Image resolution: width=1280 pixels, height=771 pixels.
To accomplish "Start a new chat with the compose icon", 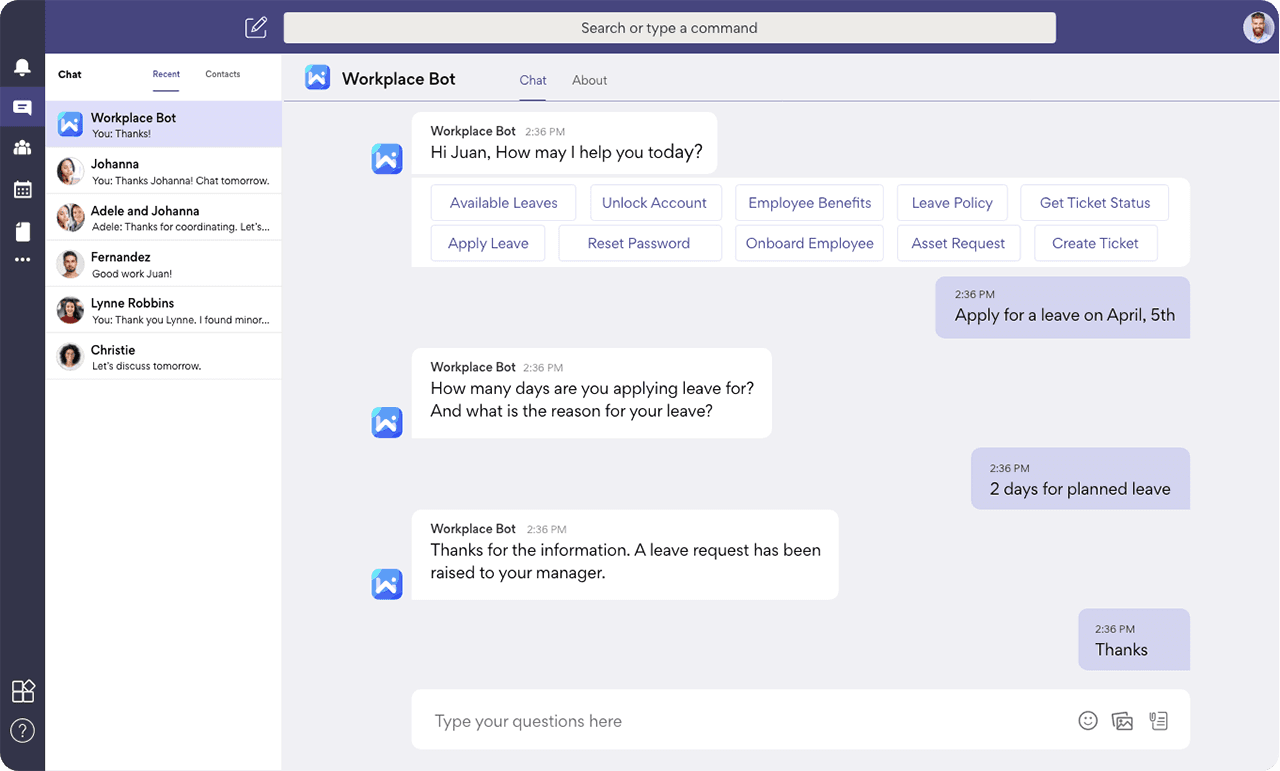I will pyautogui.click(x=256, y=27).
